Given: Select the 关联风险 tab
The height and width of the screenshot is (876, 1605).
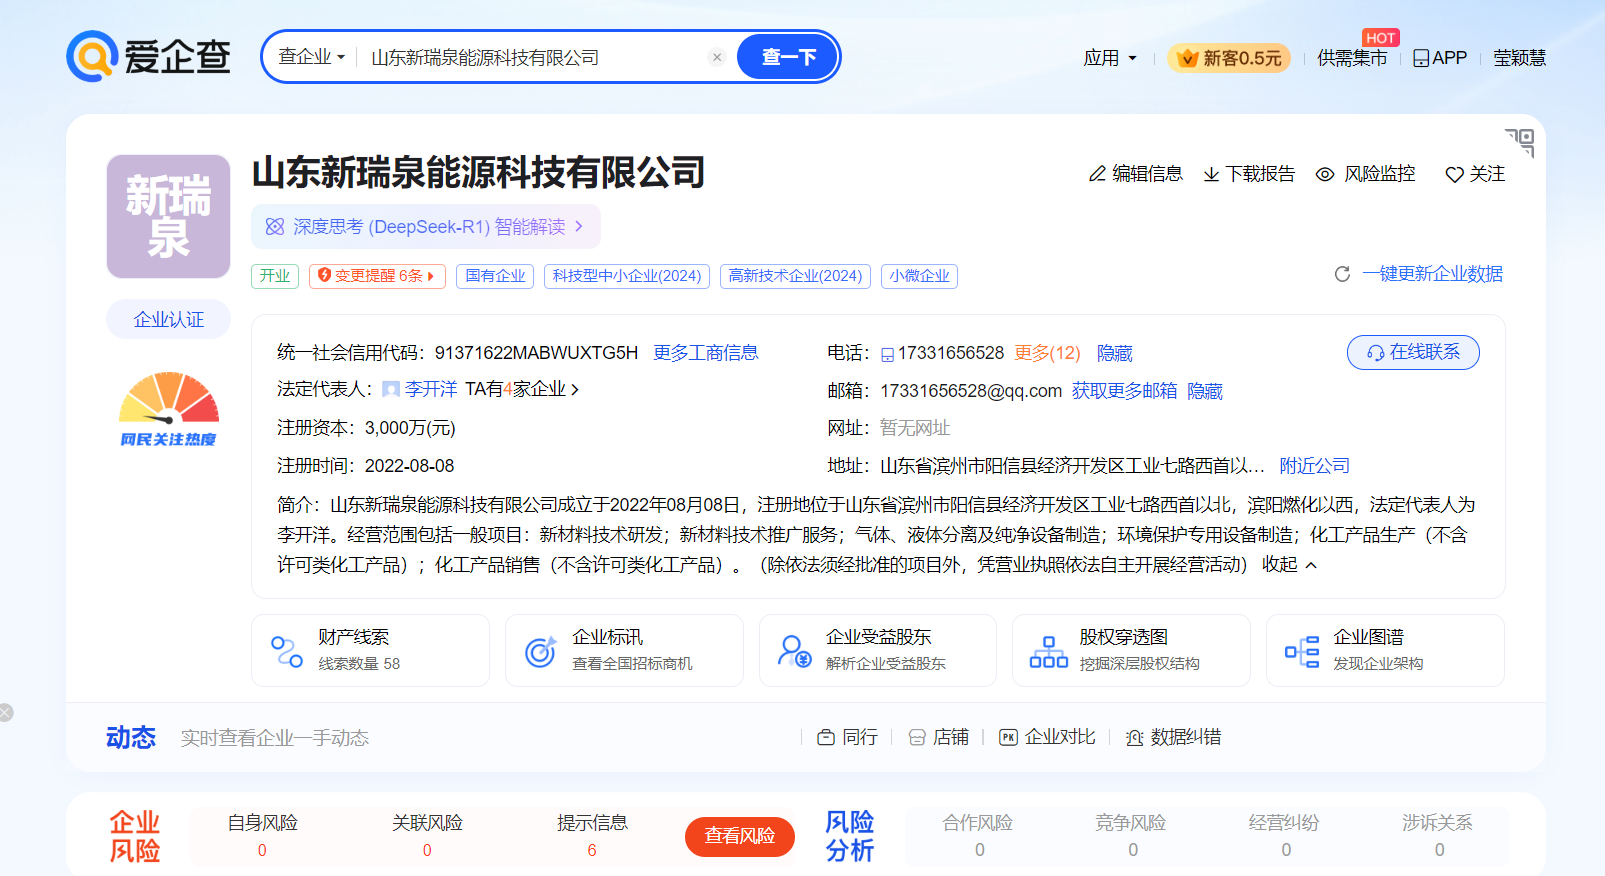Looking at the screenshot, I should (427, 836).
